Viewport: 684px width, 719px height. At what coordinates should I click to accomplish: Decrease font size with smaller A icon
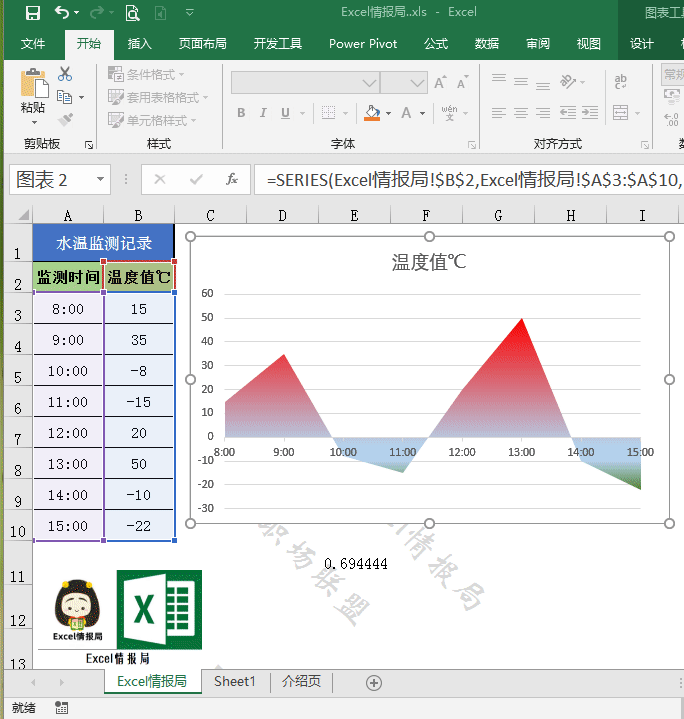[x=463, y=83]
